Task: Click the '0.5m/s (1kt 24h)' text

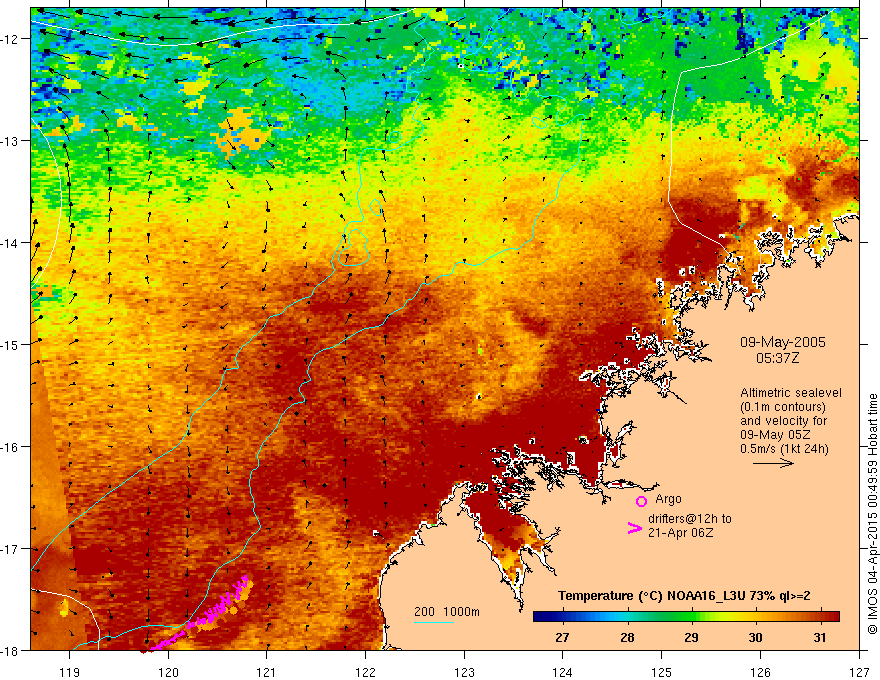Action: click(x=784, y=448)
